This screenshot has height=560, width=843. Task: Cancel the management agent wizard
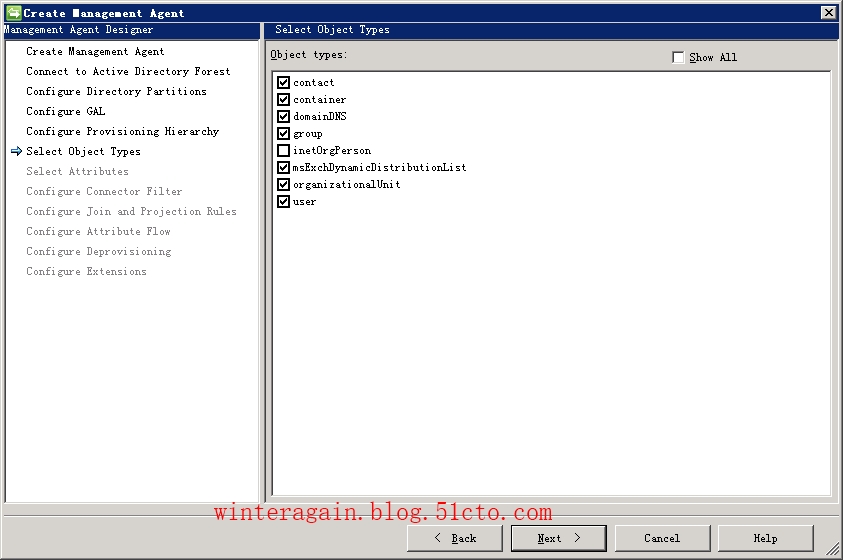pyautogui.click(x=662, y=539)
